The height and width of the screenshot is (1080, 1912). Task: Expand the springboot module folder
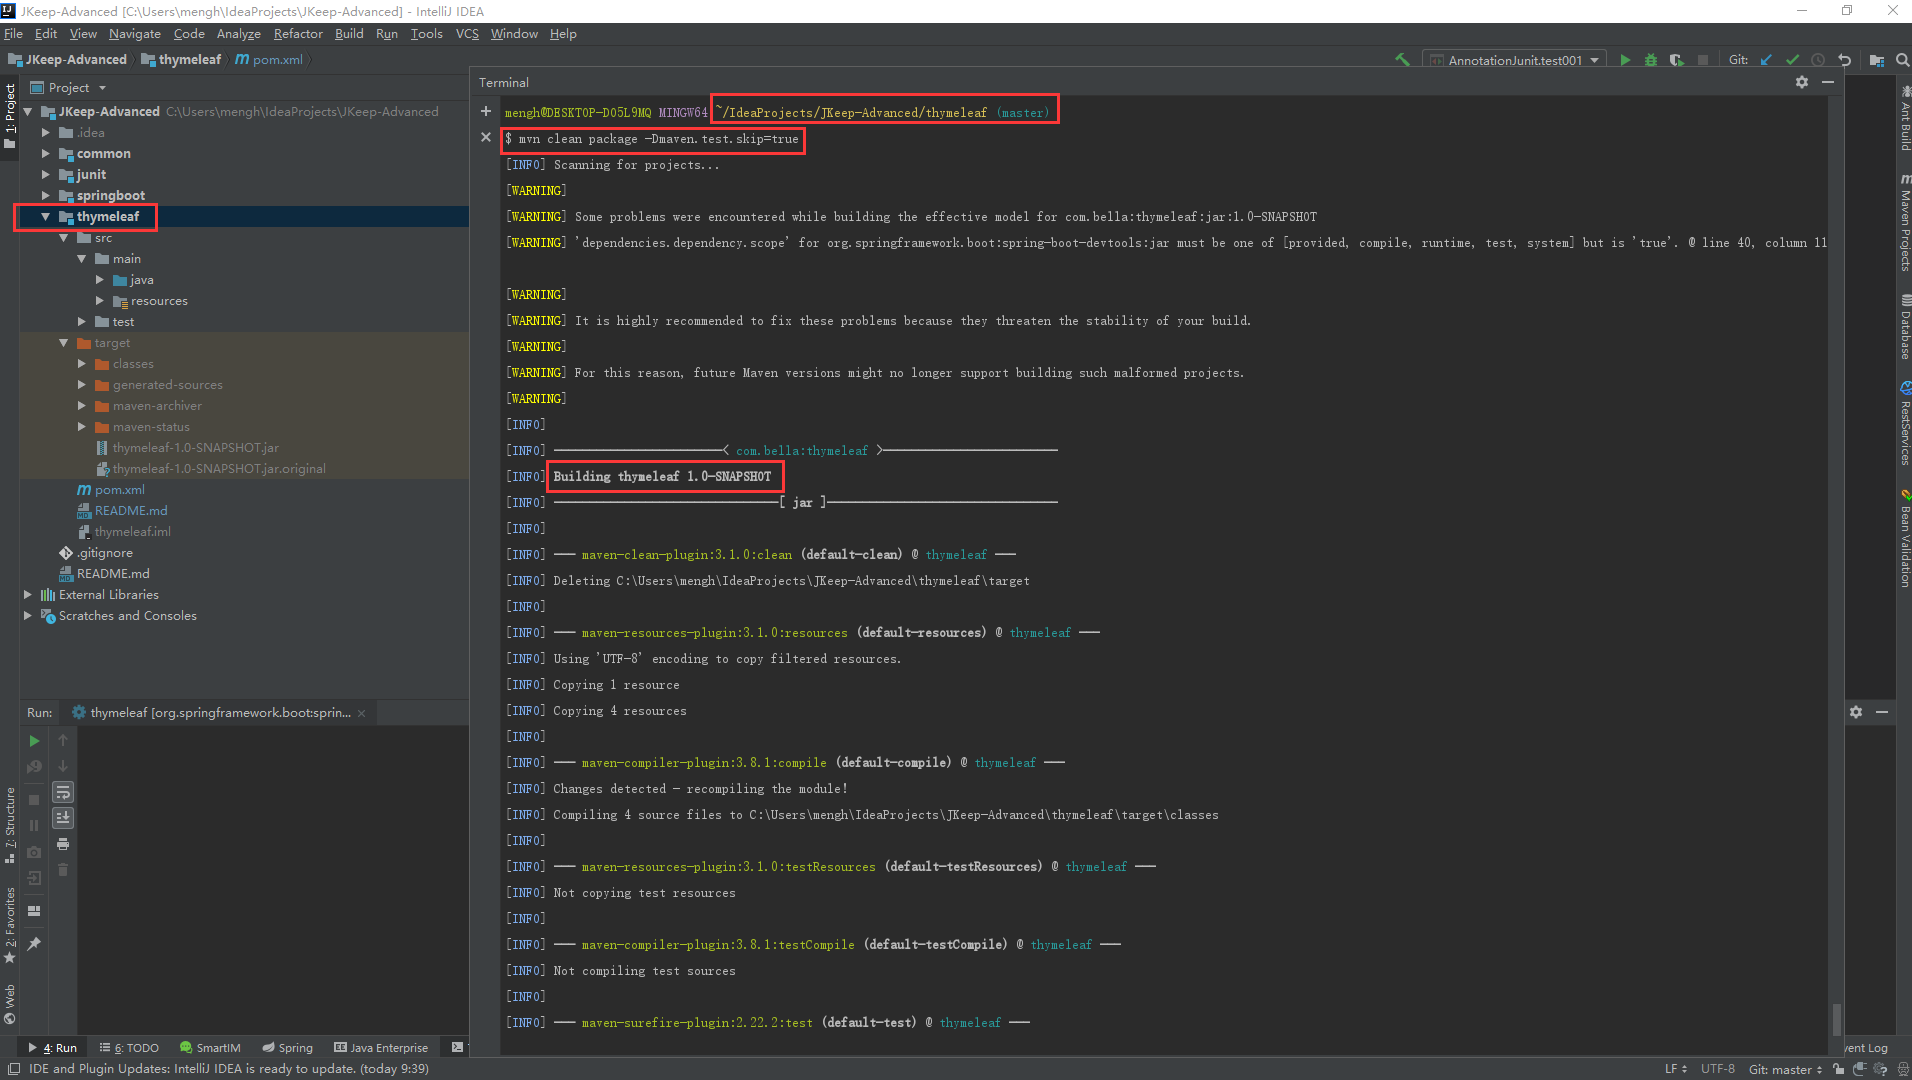[x=46, y=196]
